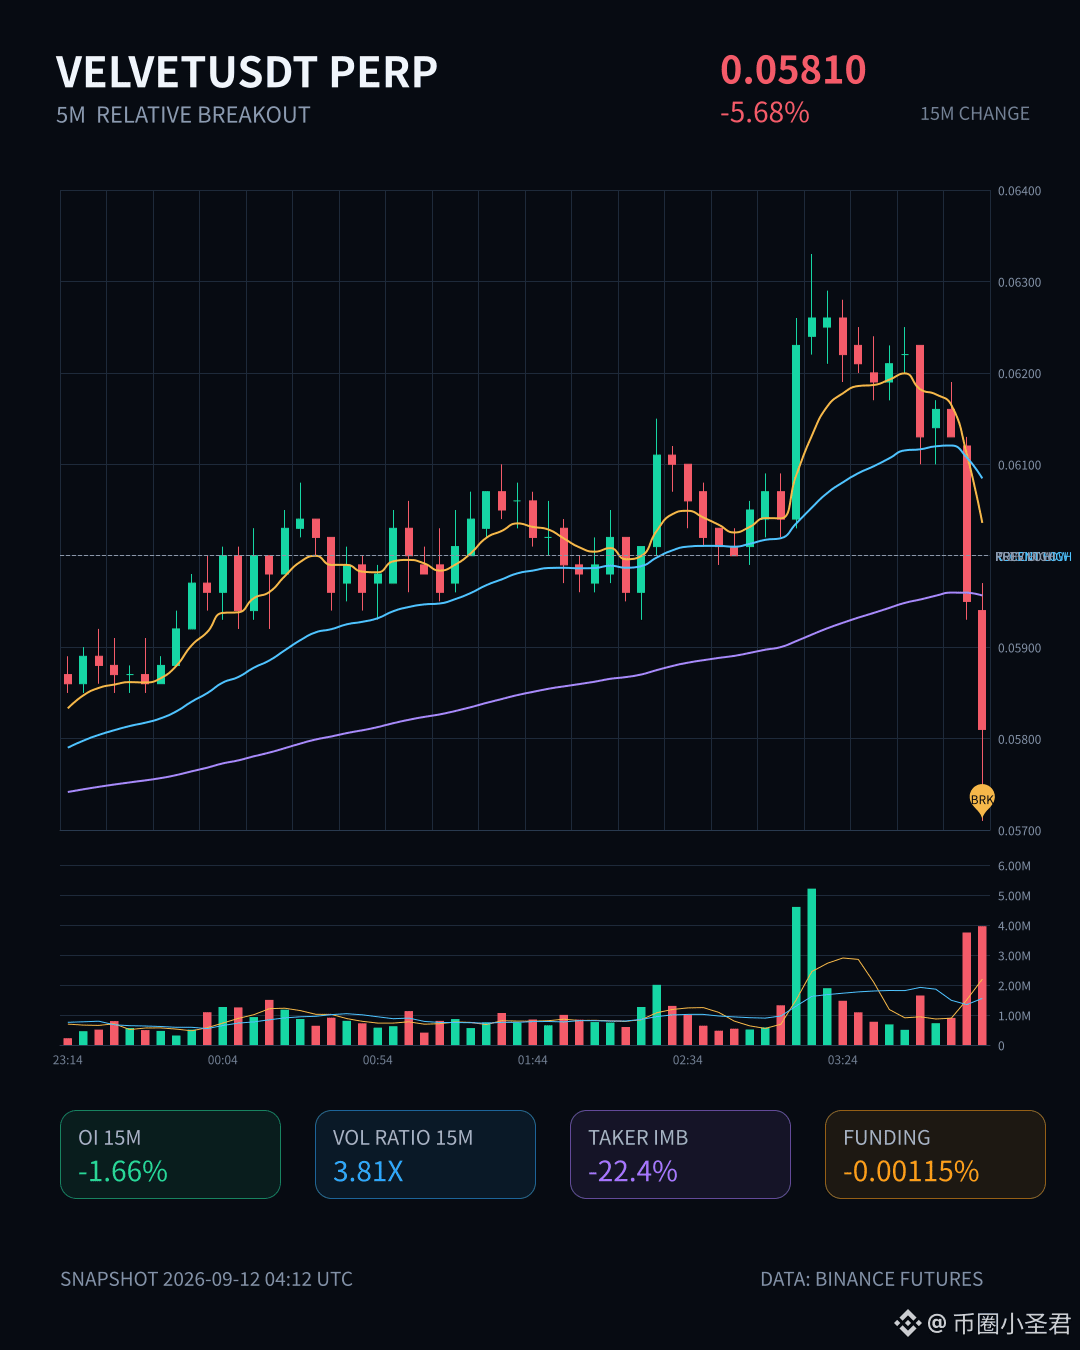Click the tallest green volume bar
This screenshot has height=1350, width=1080.
811,967
